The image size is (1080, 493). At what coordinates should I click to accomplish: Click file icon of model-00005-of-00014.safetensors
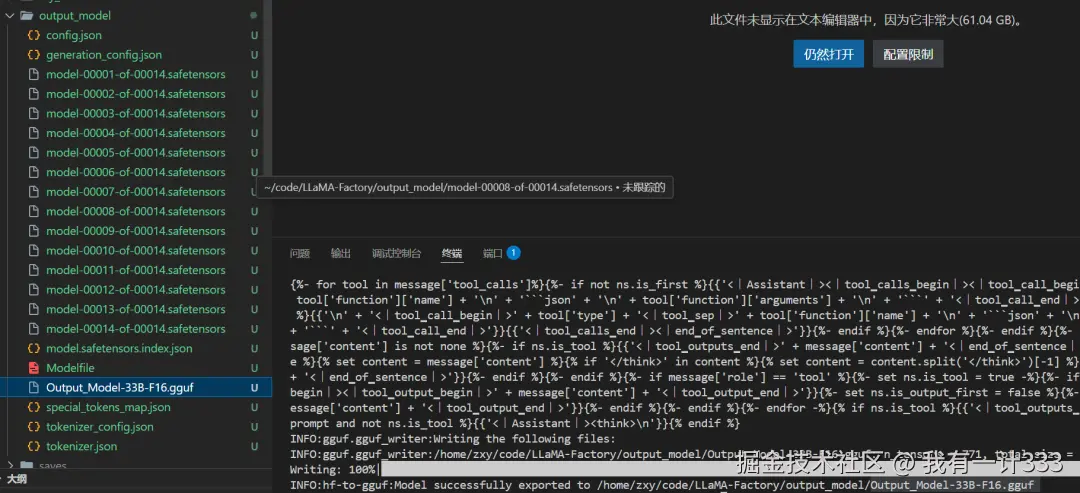pos(32,152)
